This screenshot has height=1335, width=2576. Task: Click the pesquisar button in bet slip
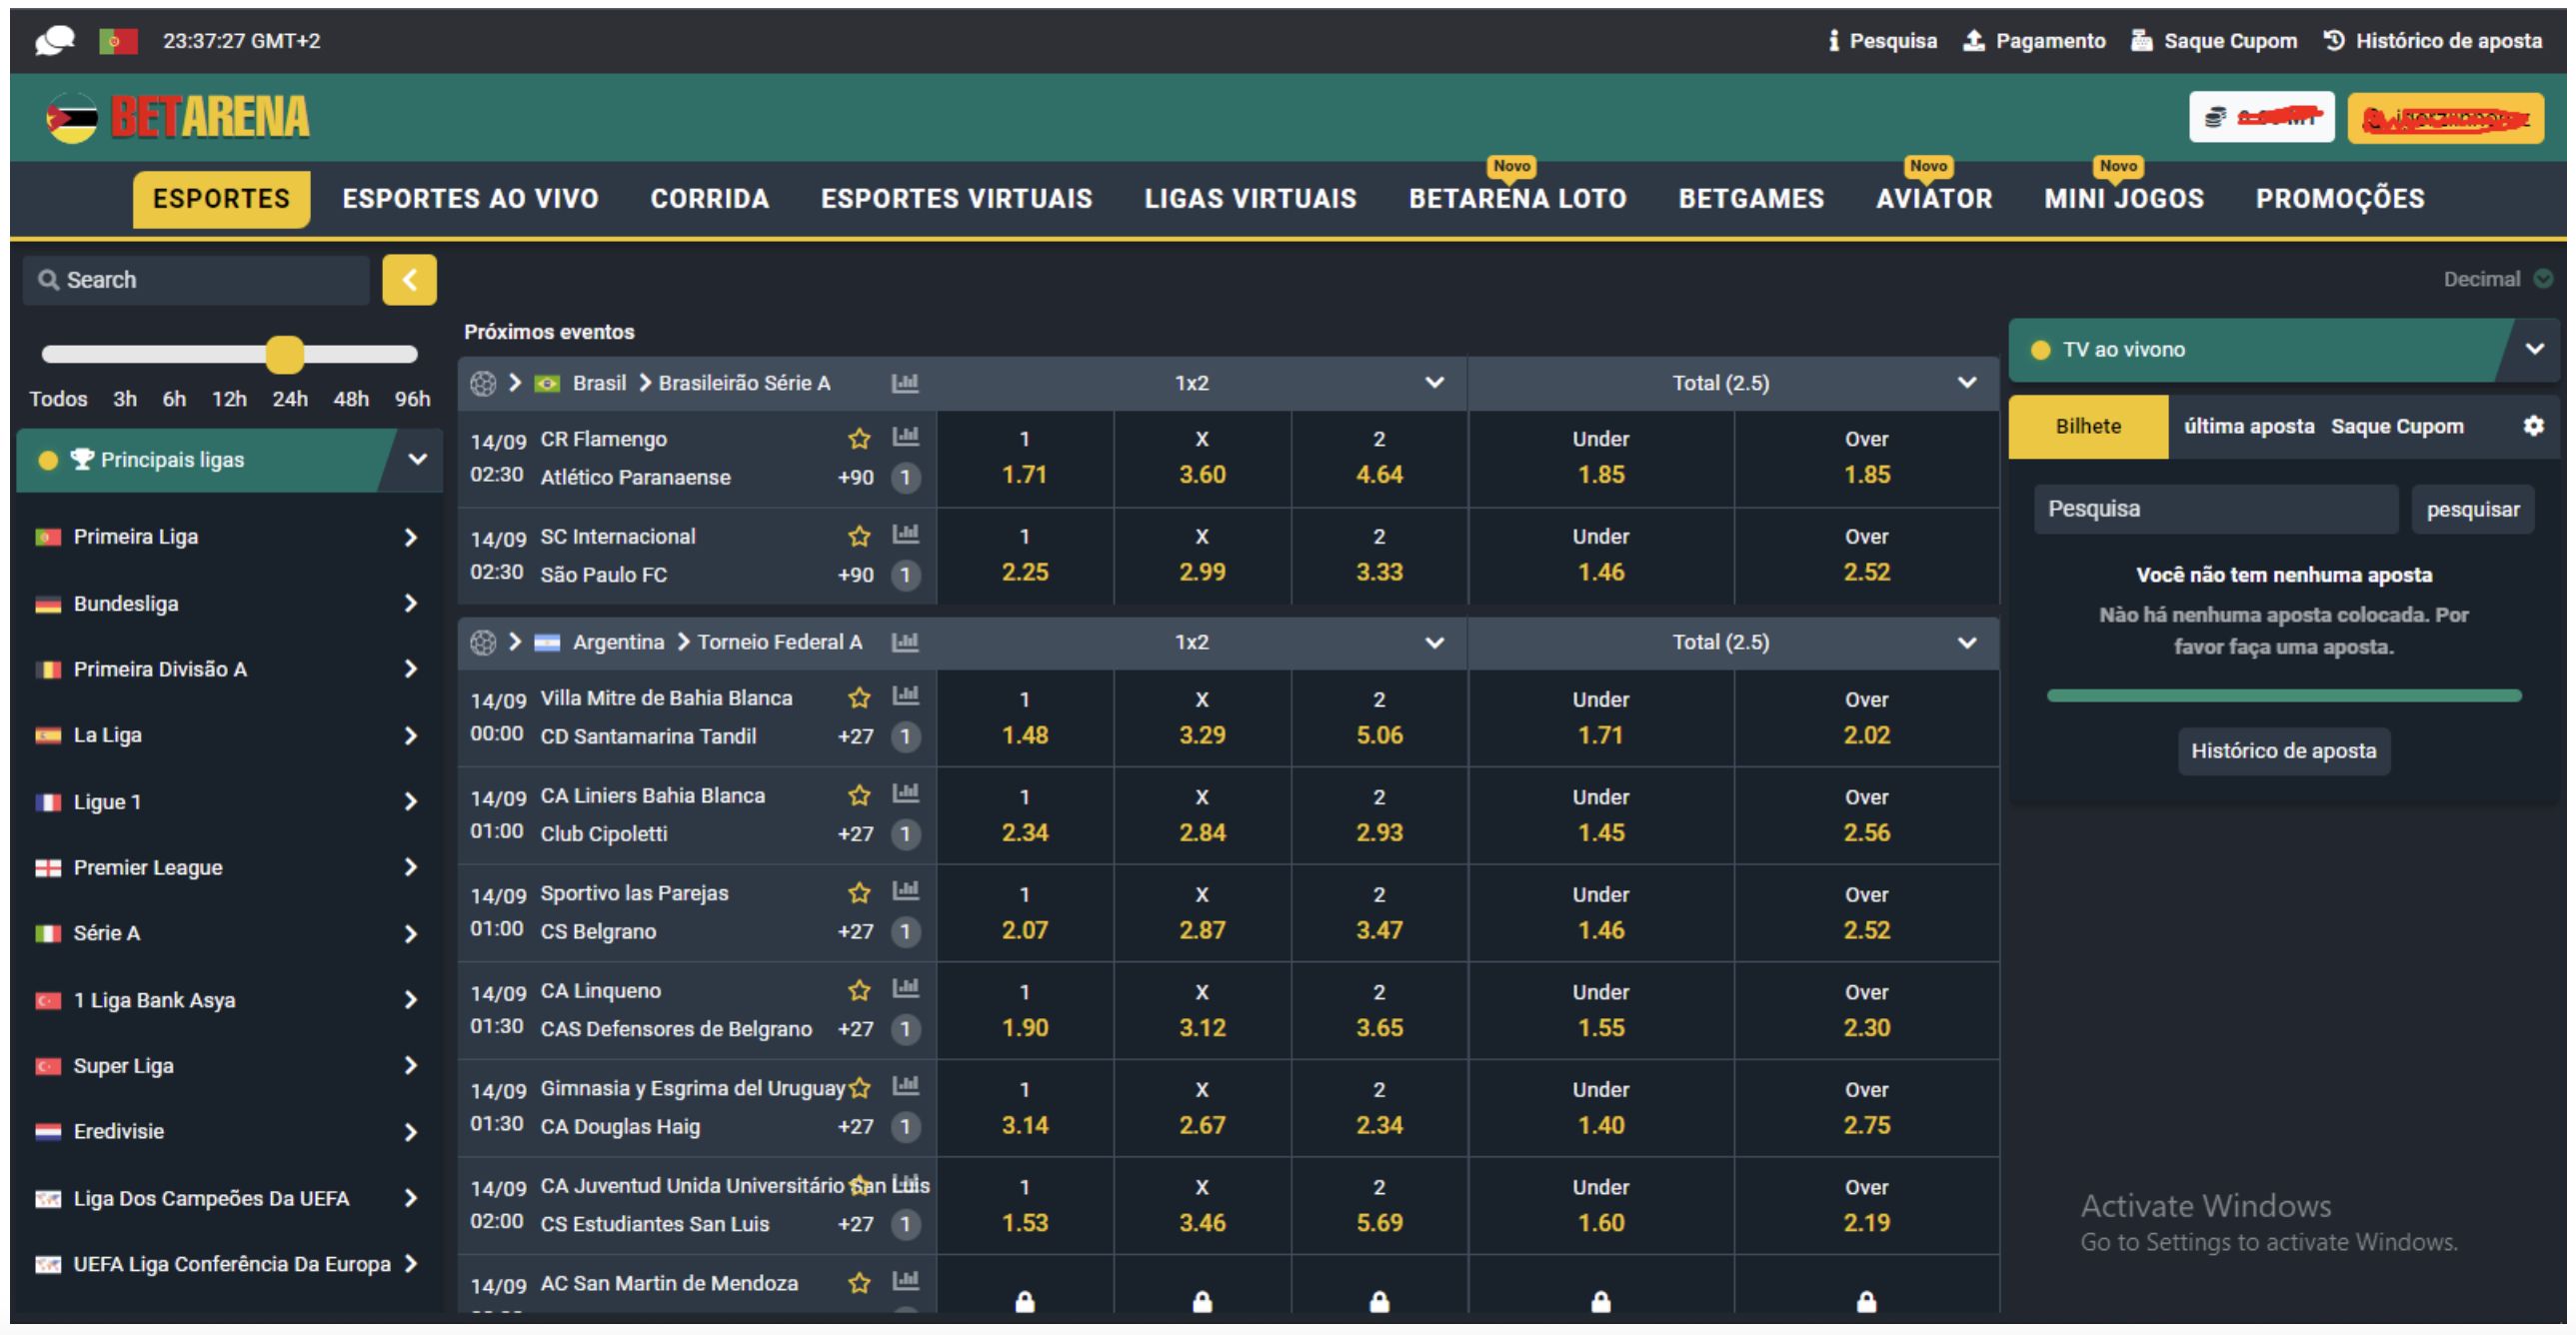coord(2473,510)
